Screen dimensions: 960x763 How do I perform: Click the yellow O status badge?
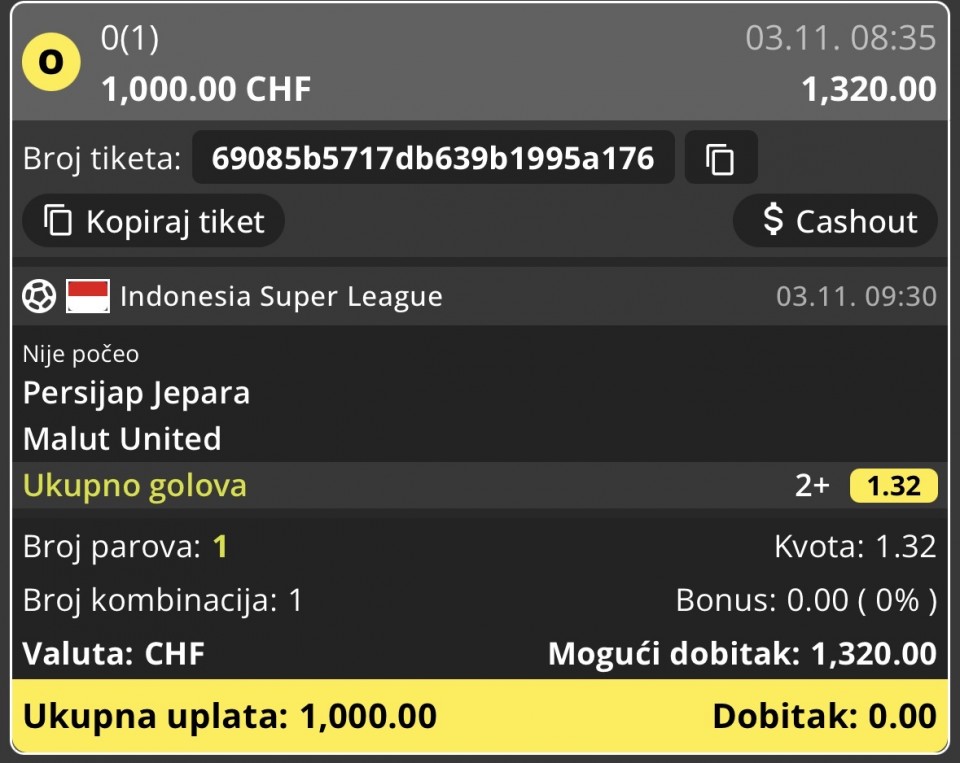(51, 62)
